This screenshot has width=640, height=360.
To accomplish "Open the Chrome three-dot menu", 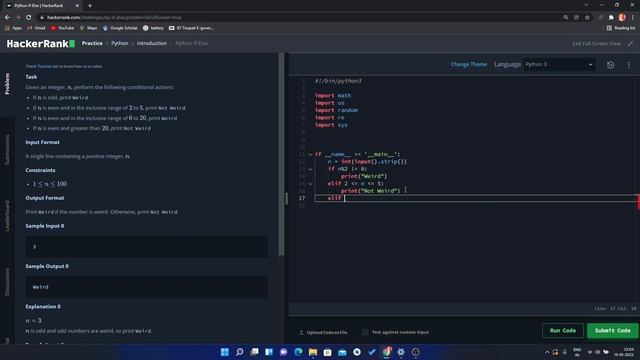I will (633, 18).
